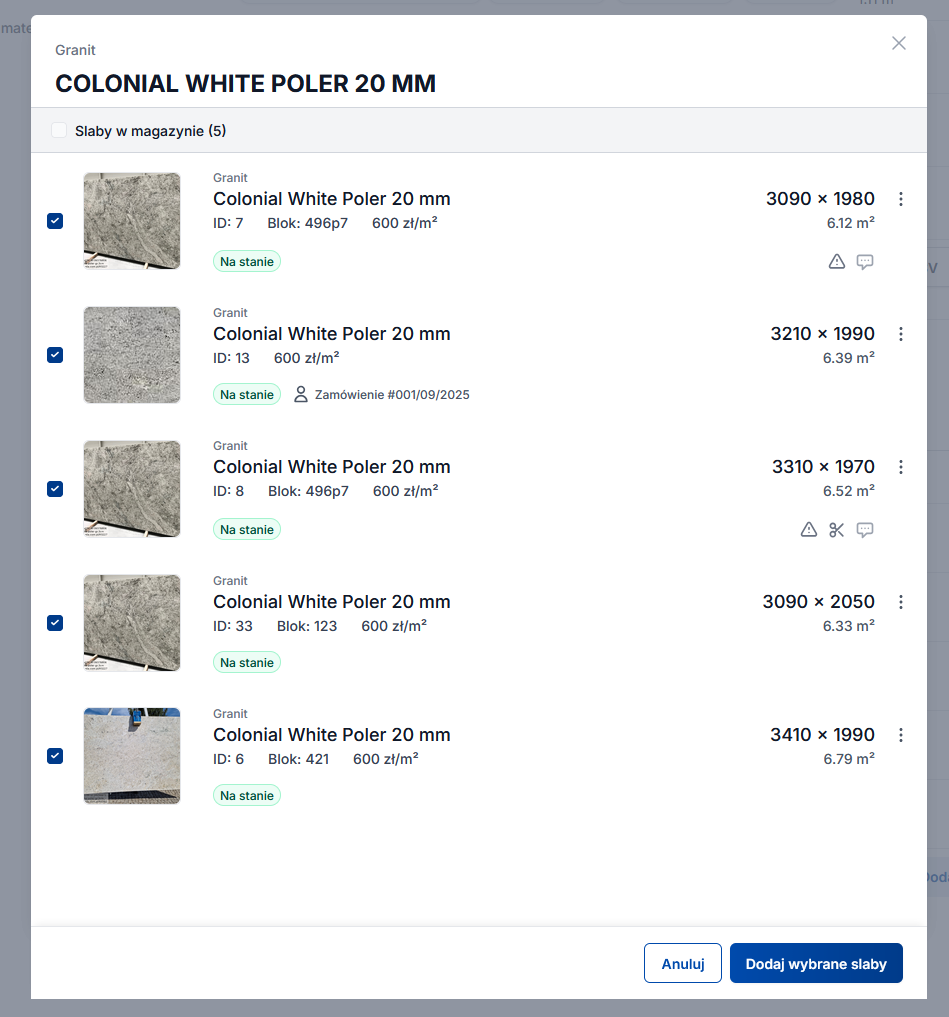Click thumbnail image of slab ID 6
The width and height of the screenshot is (949, 1017).
point(132,756)
